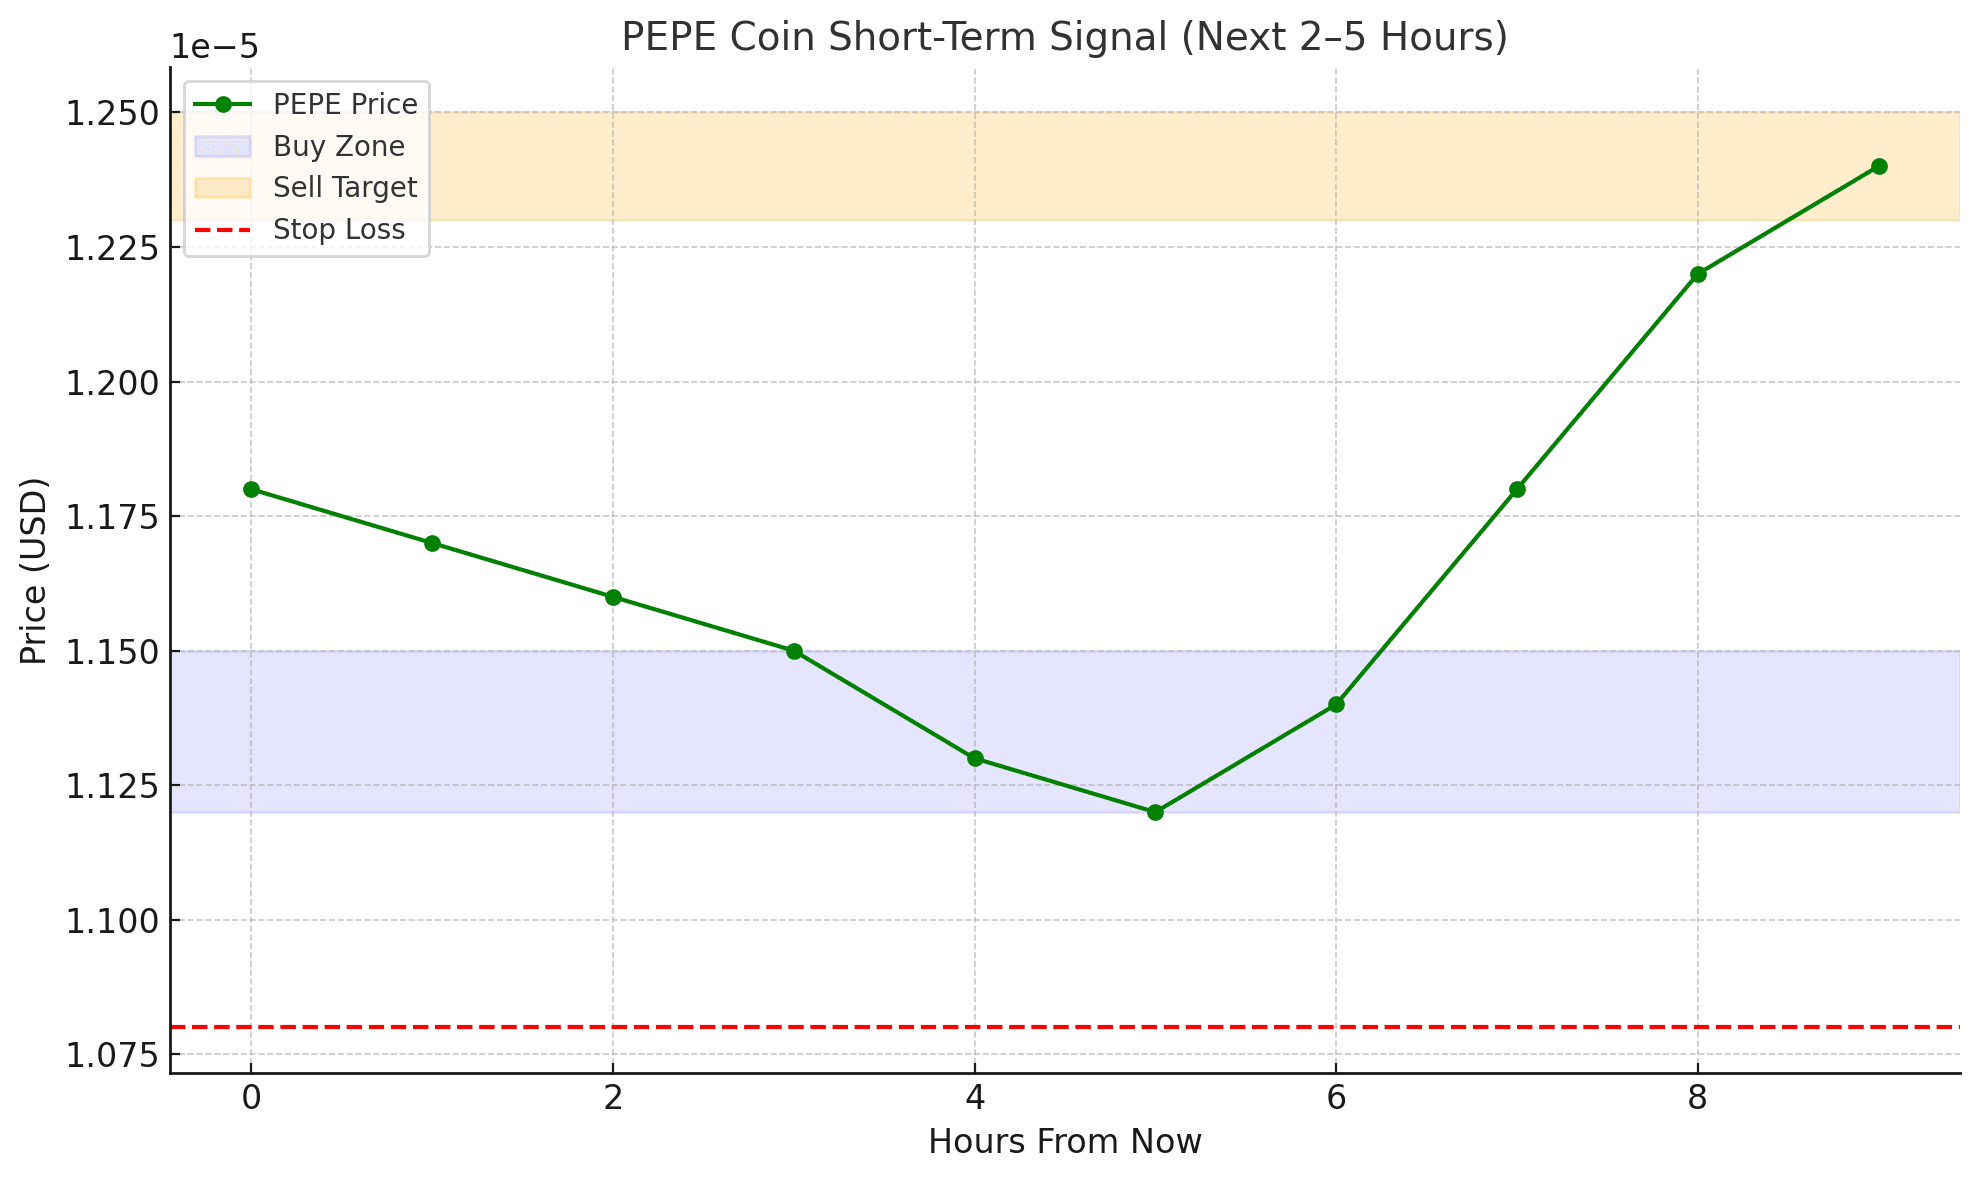Click the chart title text

tap(1064, 38)
